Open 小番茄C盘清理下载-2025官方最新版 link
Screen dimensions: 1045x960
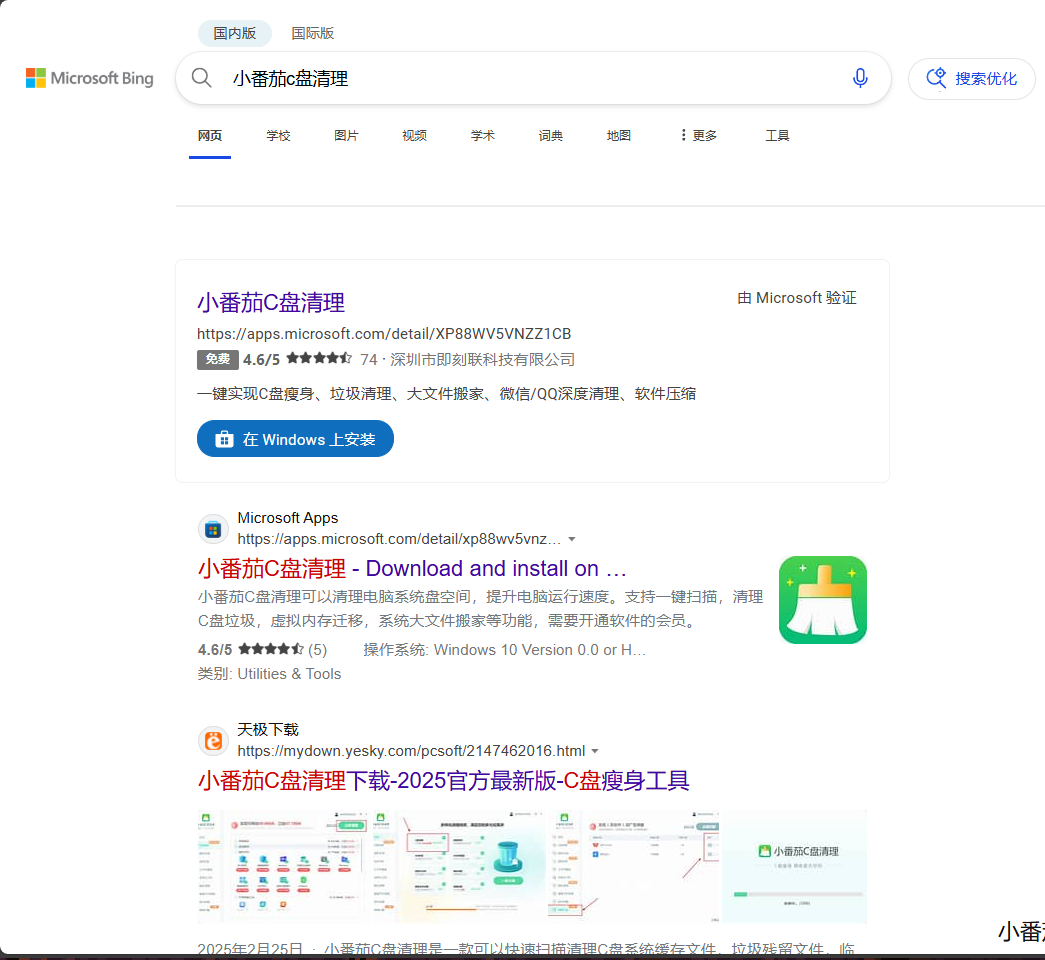[443, 781]
